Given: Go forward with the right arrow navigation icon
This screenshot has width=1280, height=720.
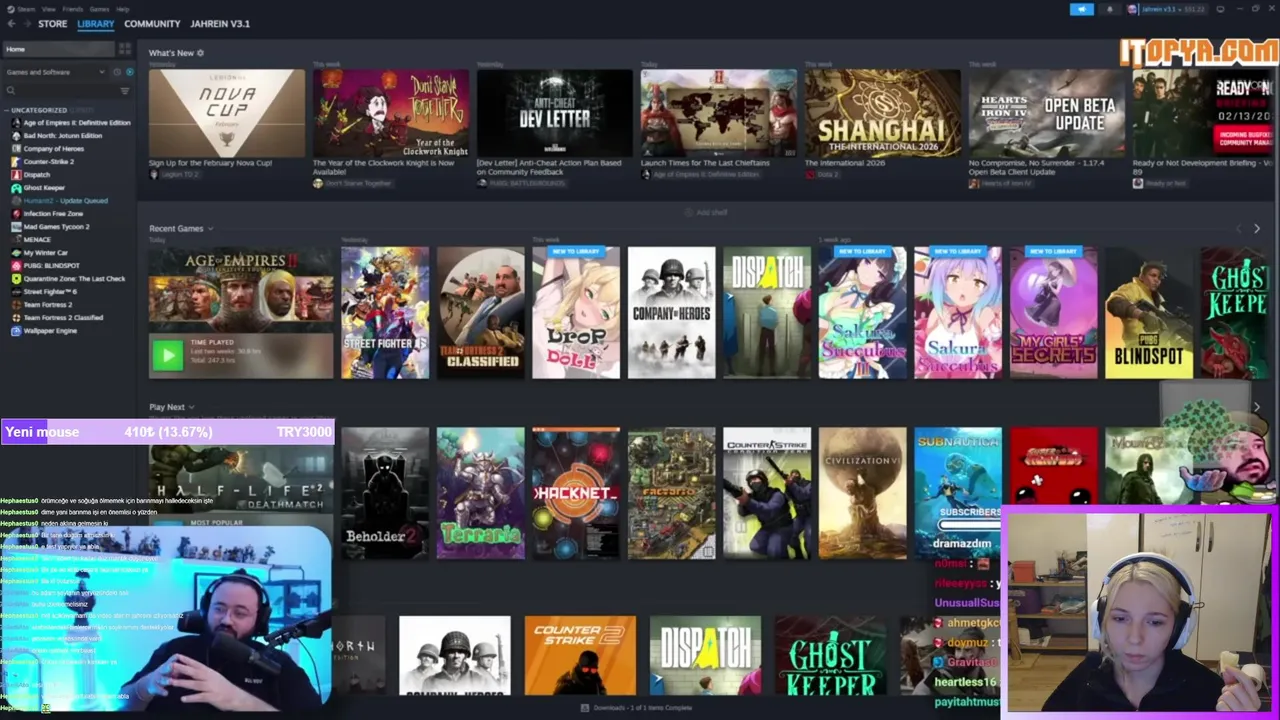Looking at the screenshot, I should click(x=26, y=24).
